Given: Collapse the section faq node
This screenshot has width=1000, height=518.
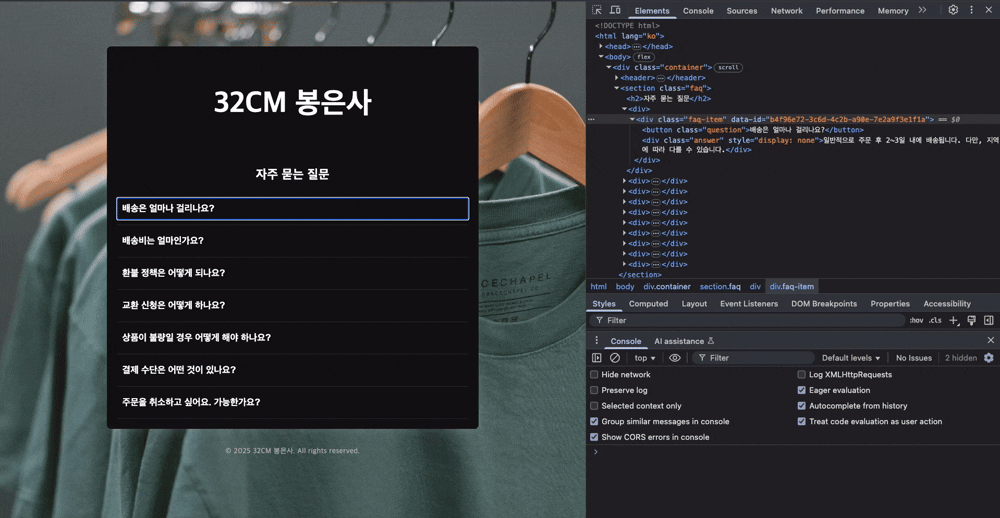Looking at the screenshot, I should point(616,88).
